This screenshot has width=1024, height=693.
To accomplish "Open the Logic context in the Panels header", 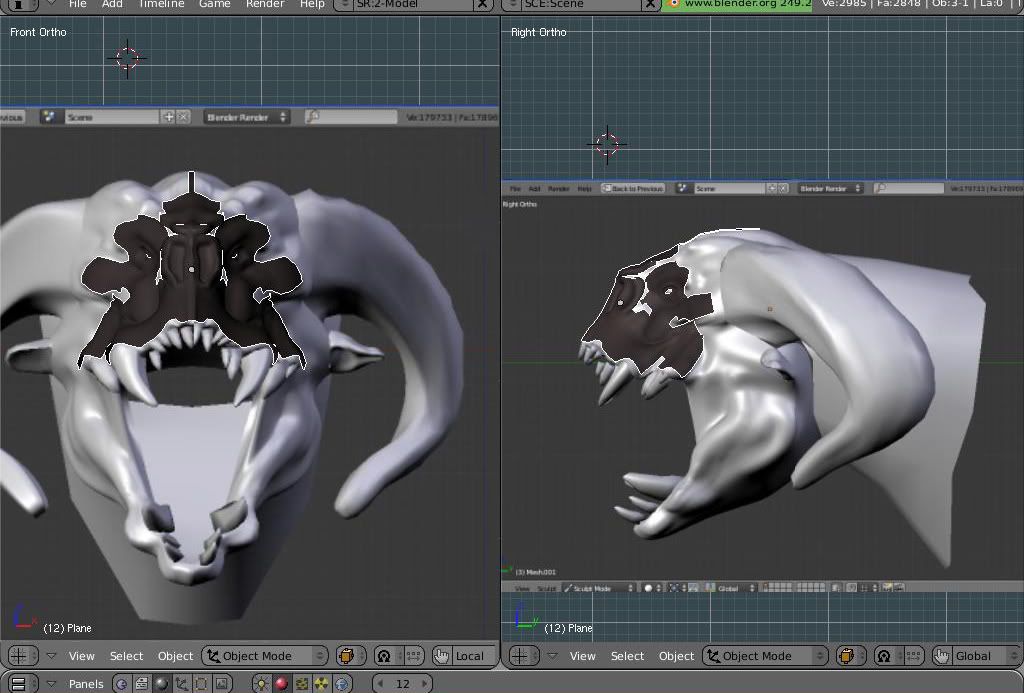I will 122,684.
